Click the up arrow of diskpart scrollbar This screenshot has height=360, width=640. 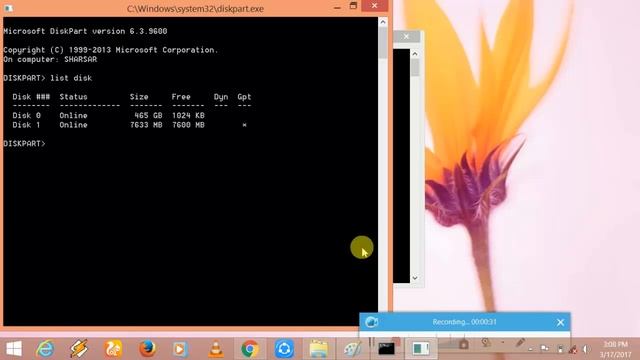point(382,22)
